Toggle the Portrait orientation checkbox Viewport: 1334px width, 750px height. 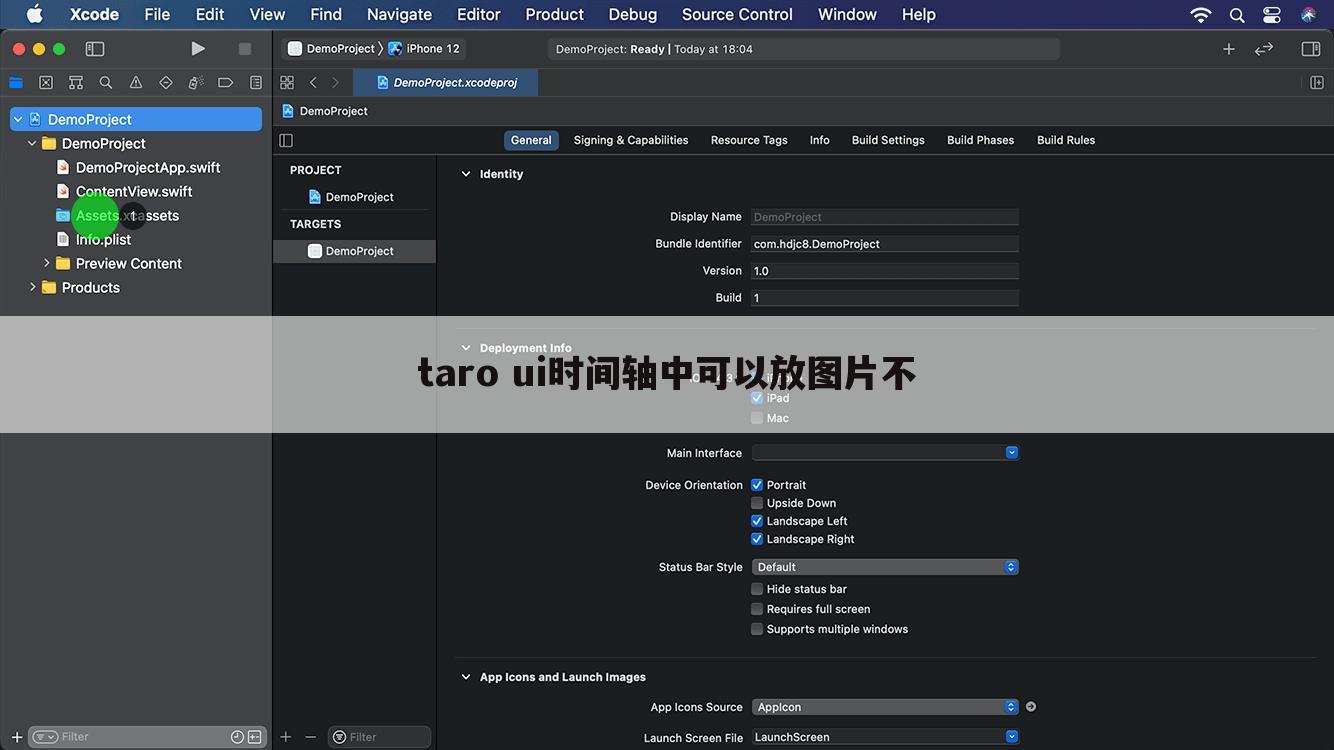(x=757, y=485)
